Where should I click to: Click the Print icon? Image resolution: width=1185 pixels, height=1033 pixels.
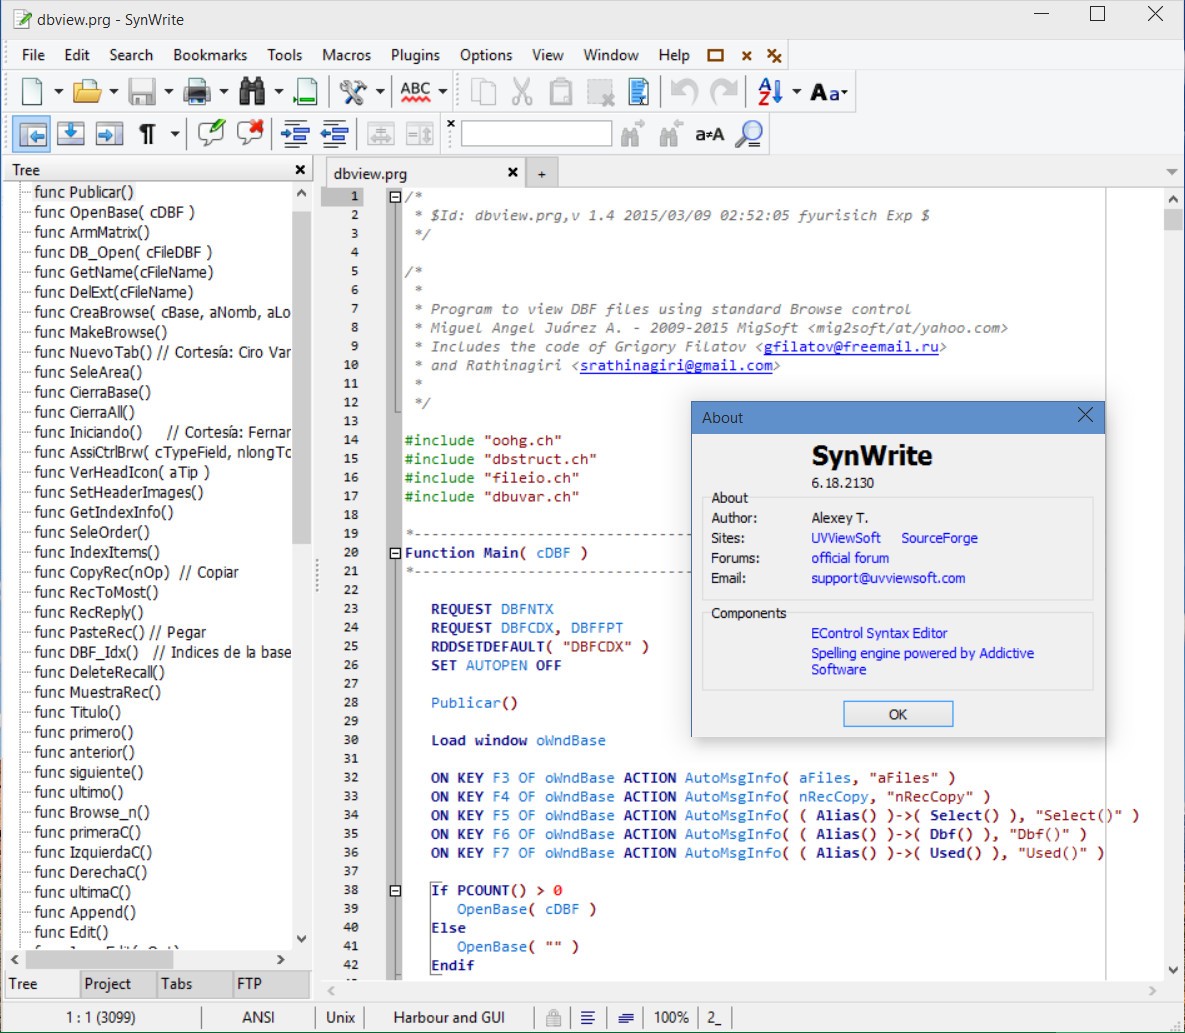pyautogui.click(x=196, y=92)
